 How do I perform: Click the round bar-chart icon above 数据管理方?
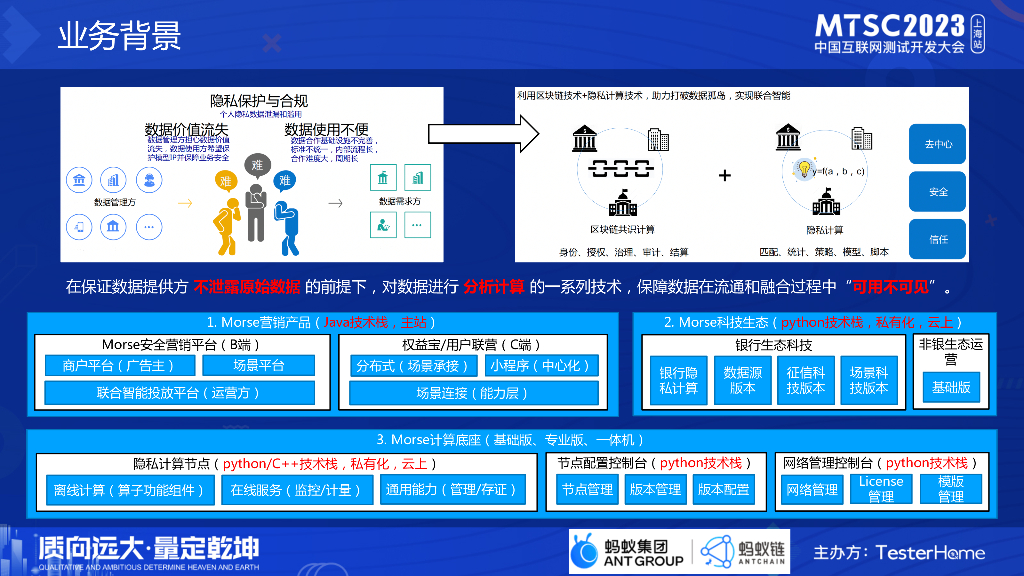[113, 180]
